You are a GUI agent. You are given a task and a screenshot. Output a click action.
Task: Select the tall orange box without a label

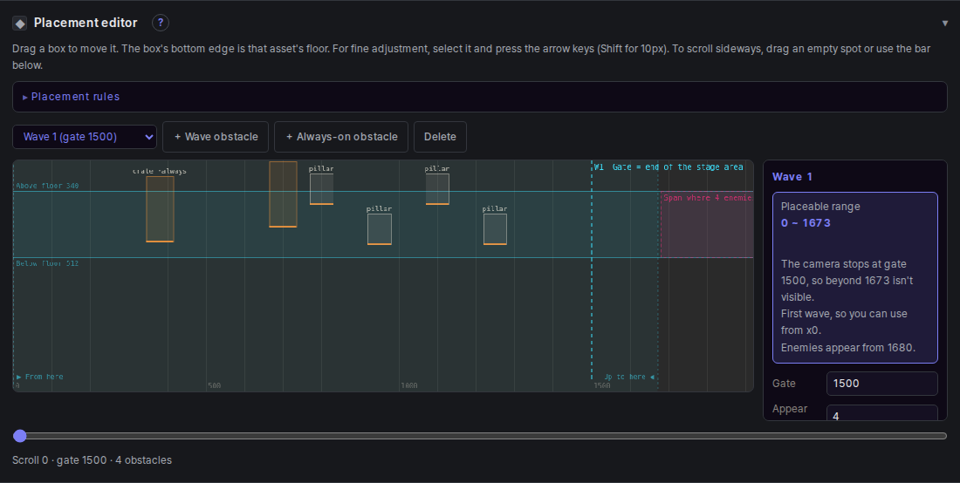click(283, 194)
